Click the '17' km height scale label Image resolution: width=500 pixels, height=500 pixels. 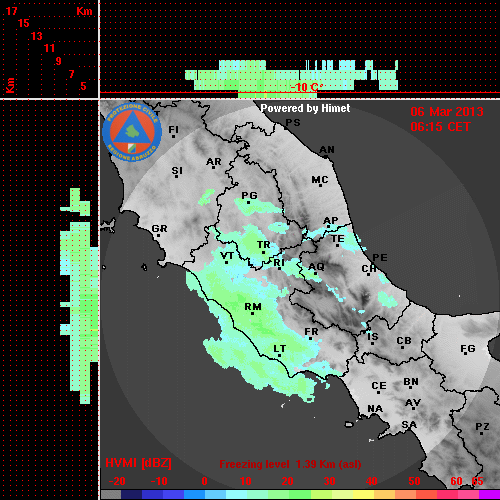point(11,11)
